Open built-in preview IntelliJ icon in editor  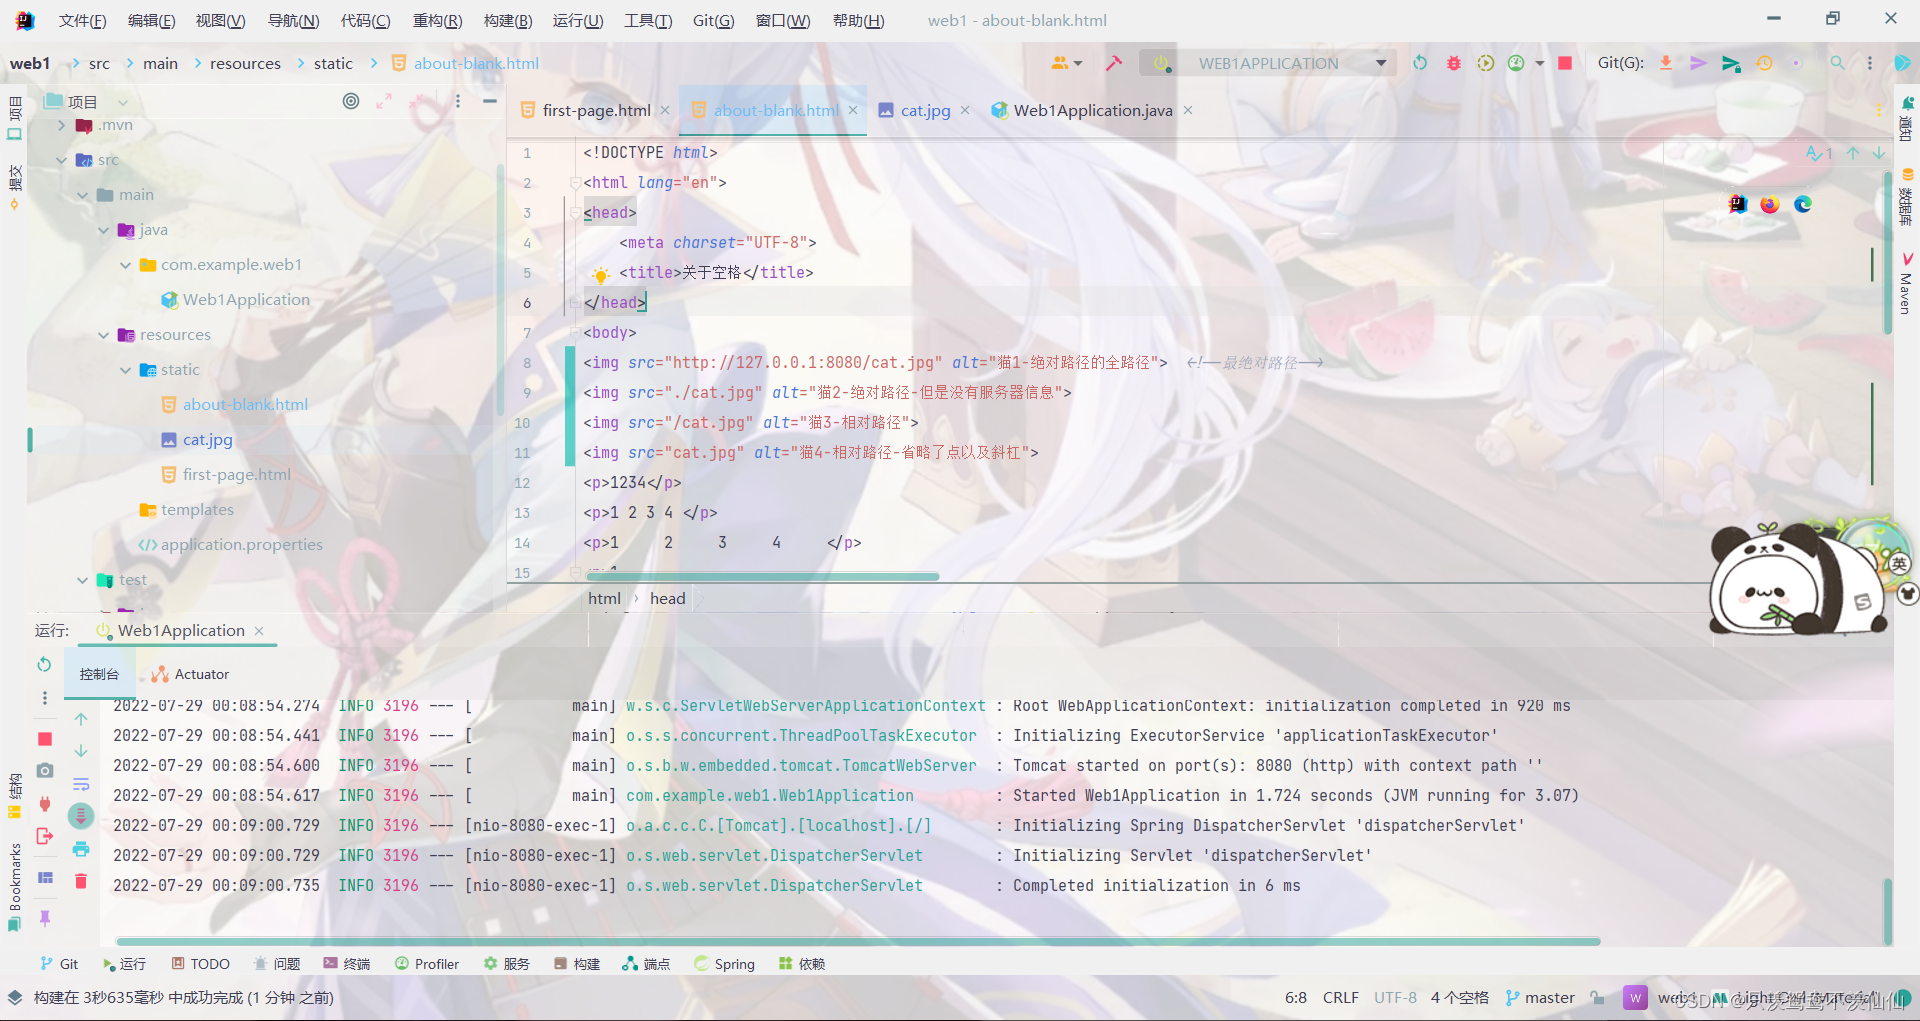[1738, 204]
